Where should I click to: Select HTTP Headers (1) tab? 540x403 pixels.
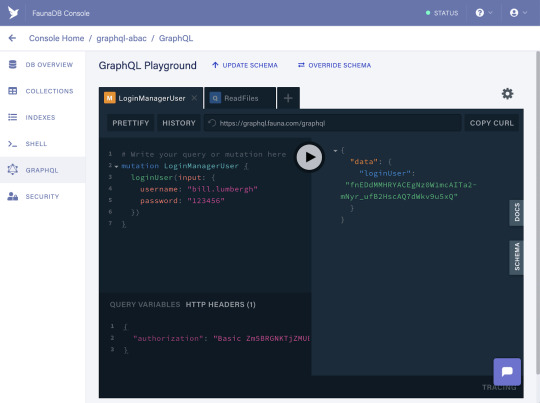click(x=220, y=304)
